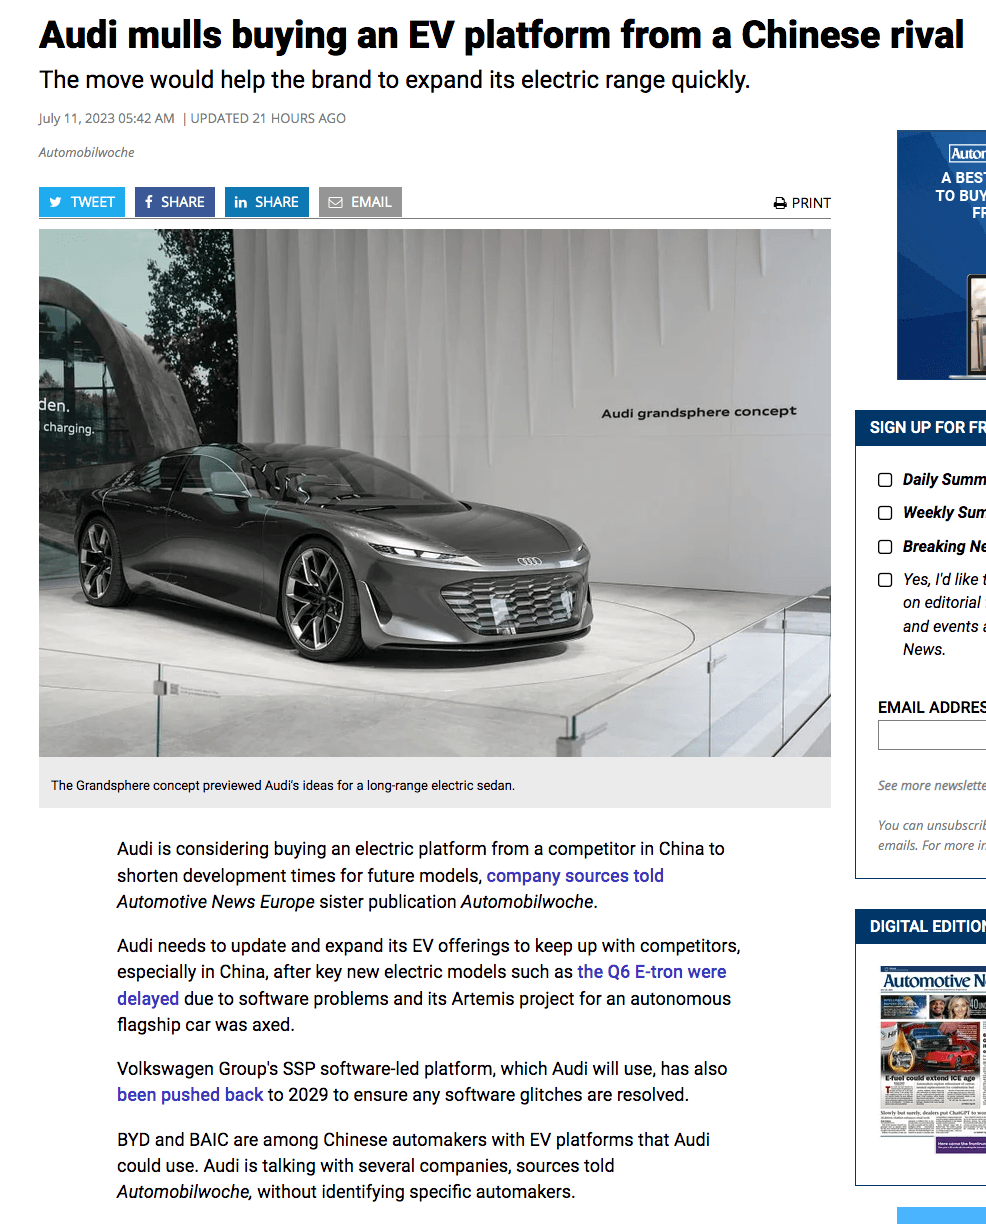Click the 'July 11, 2023 05:42 AM' date
Screen dimensions: 986x1224
coord(107,118)
